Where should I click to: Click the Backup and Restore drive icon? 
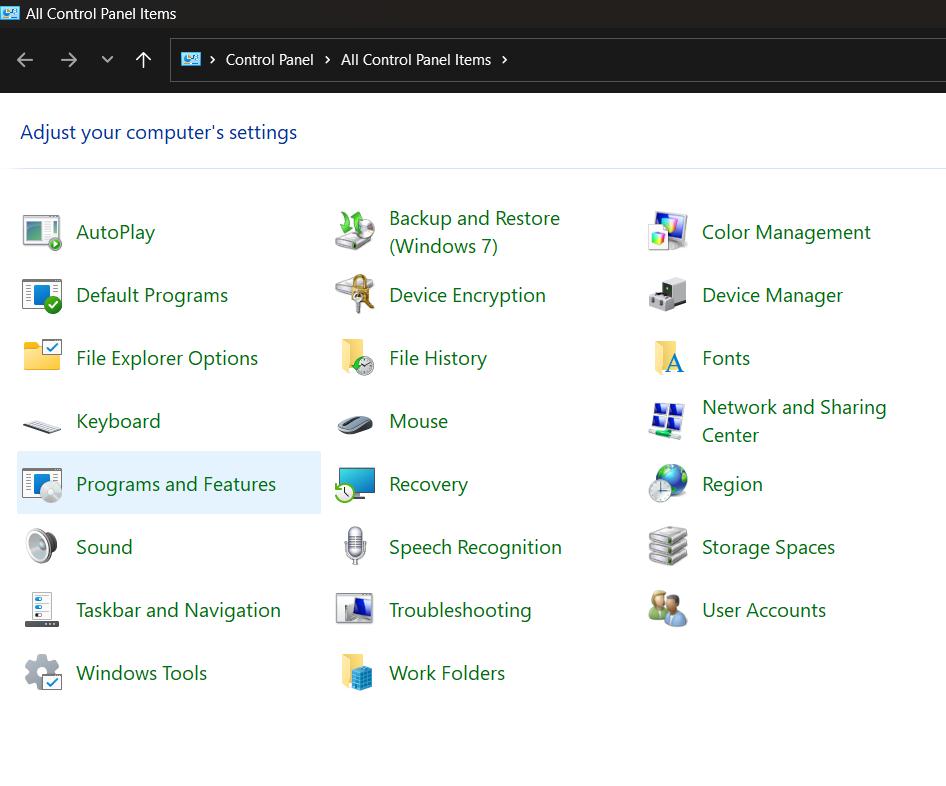(355, 231)
